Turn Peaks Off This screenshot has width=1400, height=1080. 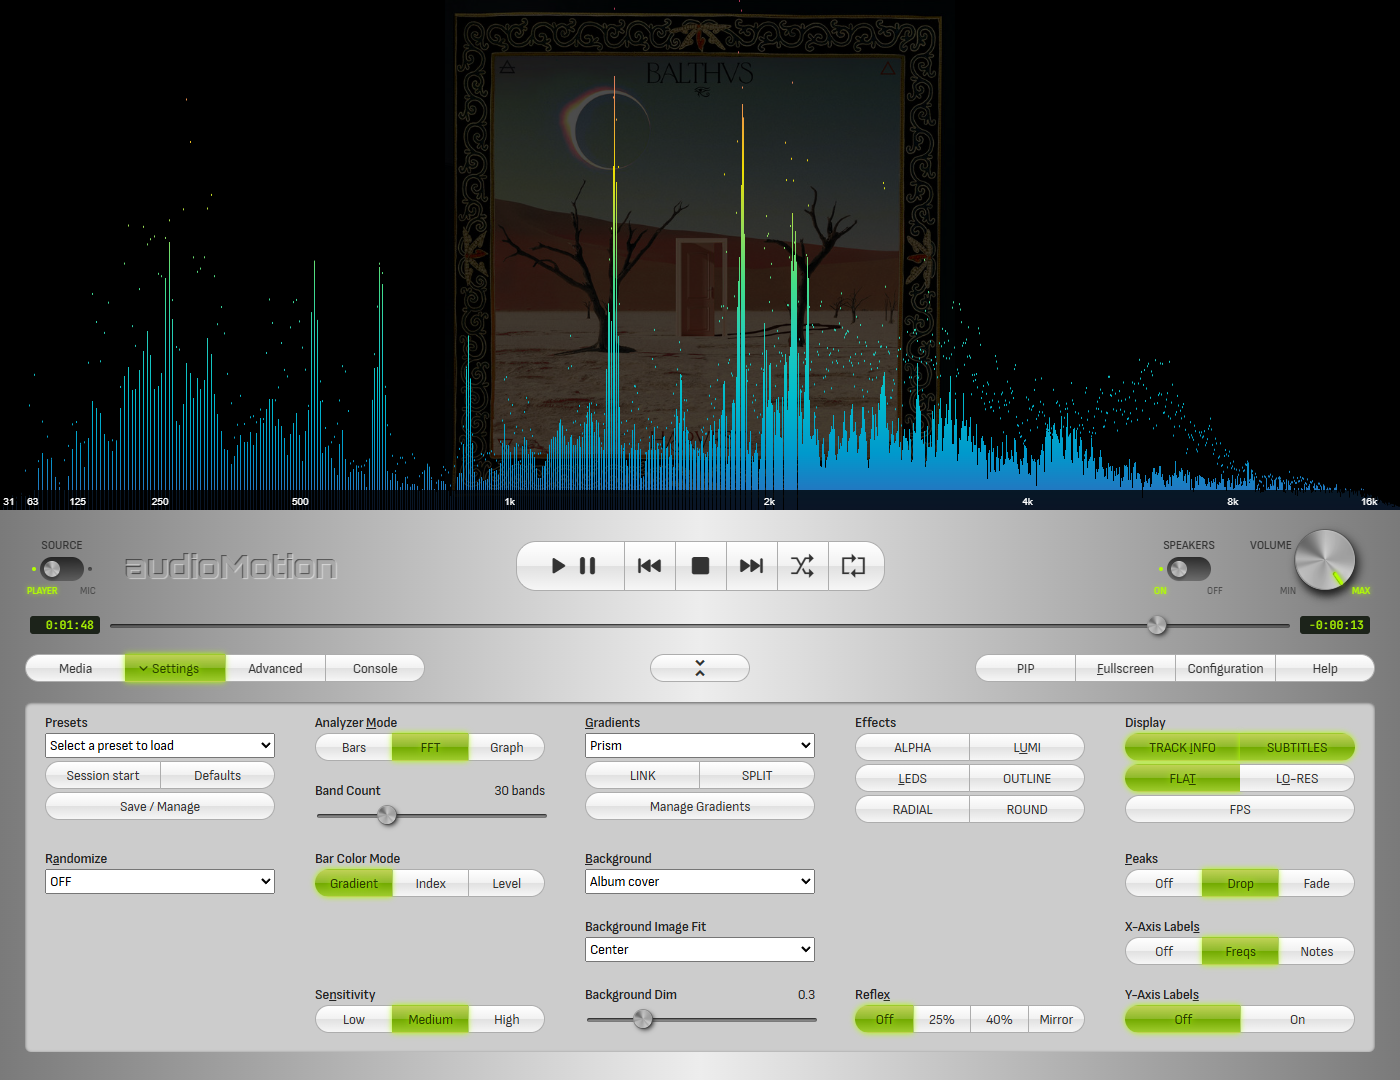[1164, 883]
